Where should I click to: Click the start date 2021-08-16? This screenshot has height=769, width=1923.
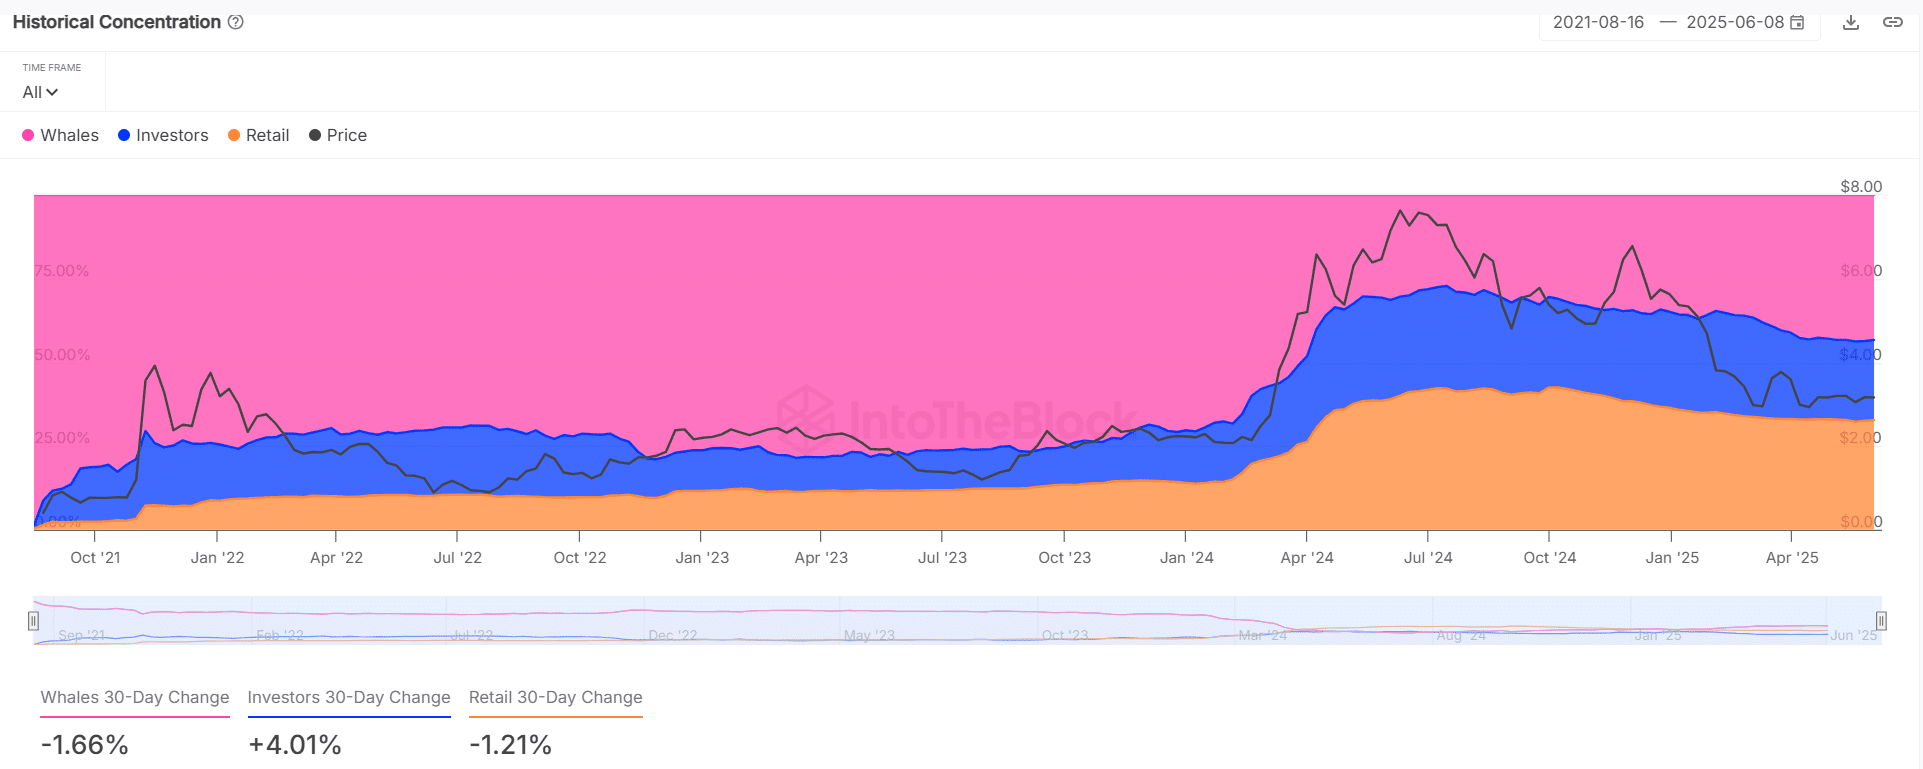point(1598,22)
